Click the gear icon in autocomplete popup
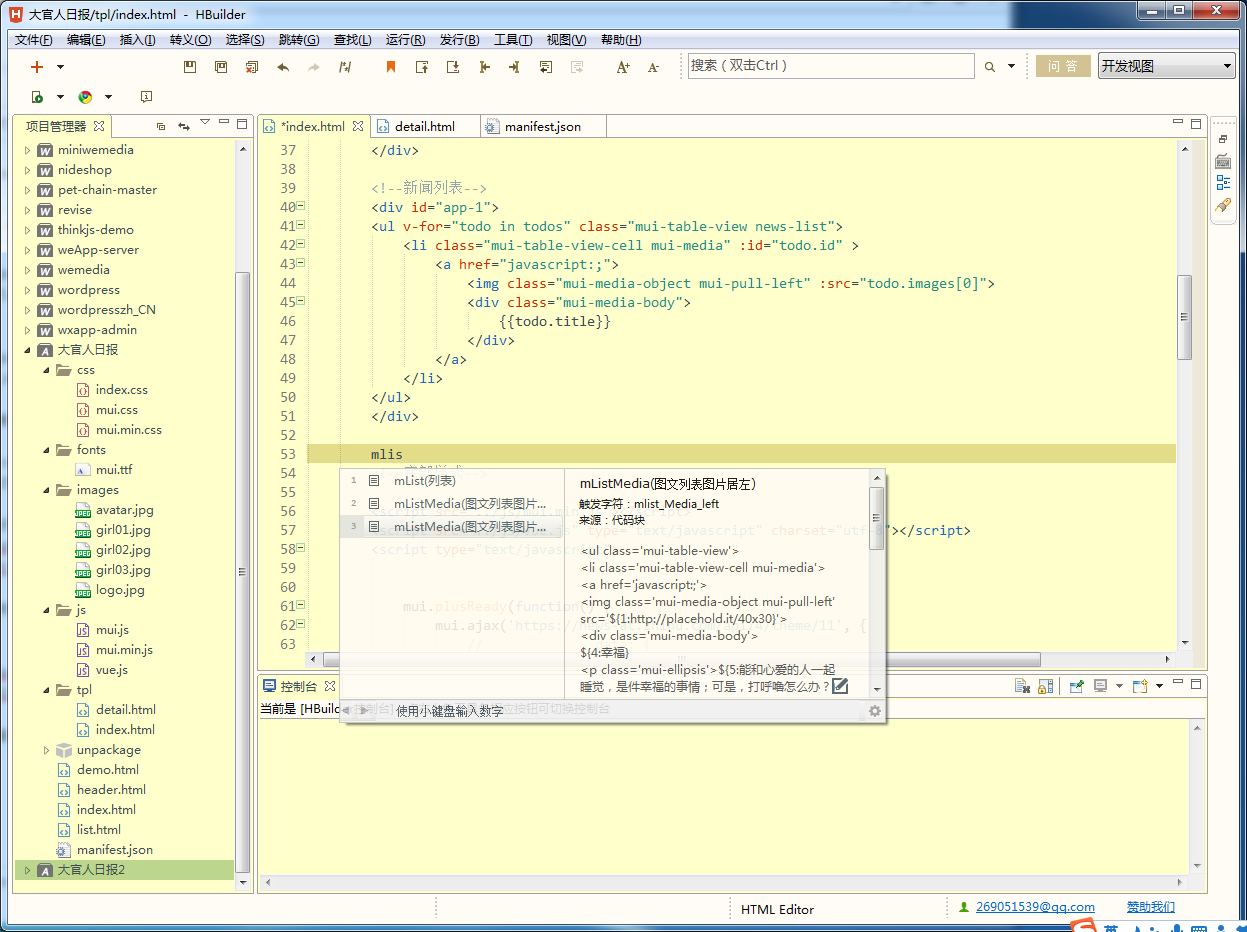 point(875,711)
